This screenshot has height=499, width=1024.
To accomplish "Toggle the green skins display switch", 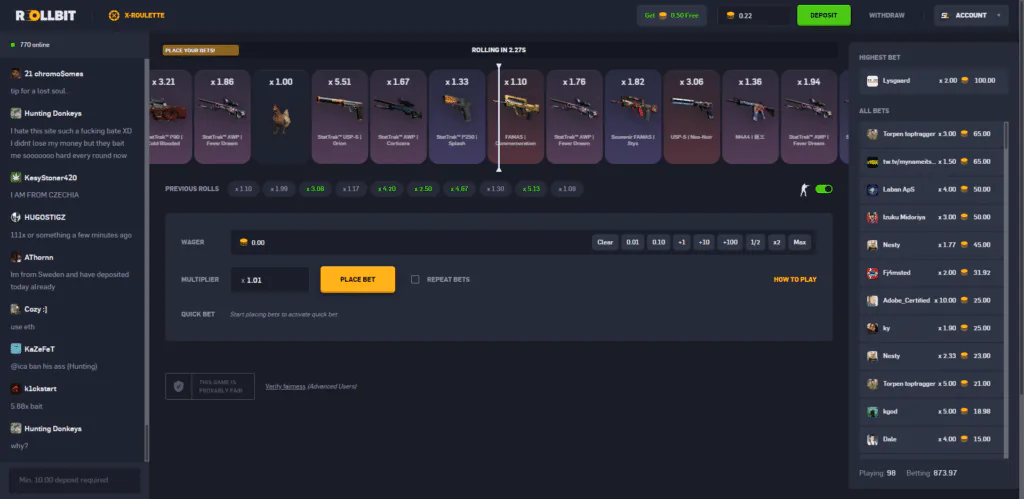I will coord(824,189).
